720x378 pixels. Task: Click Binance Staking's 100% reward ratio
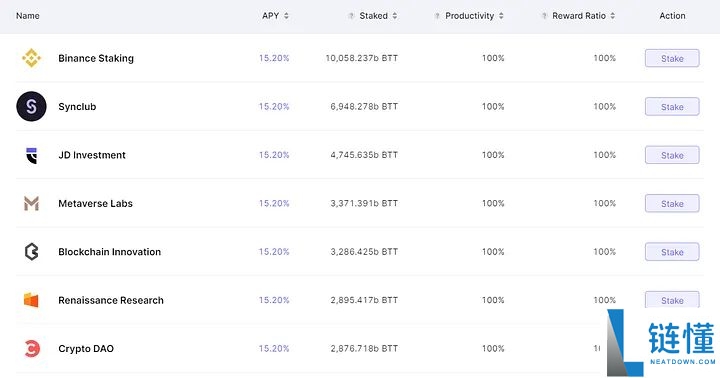pos(605,58)
